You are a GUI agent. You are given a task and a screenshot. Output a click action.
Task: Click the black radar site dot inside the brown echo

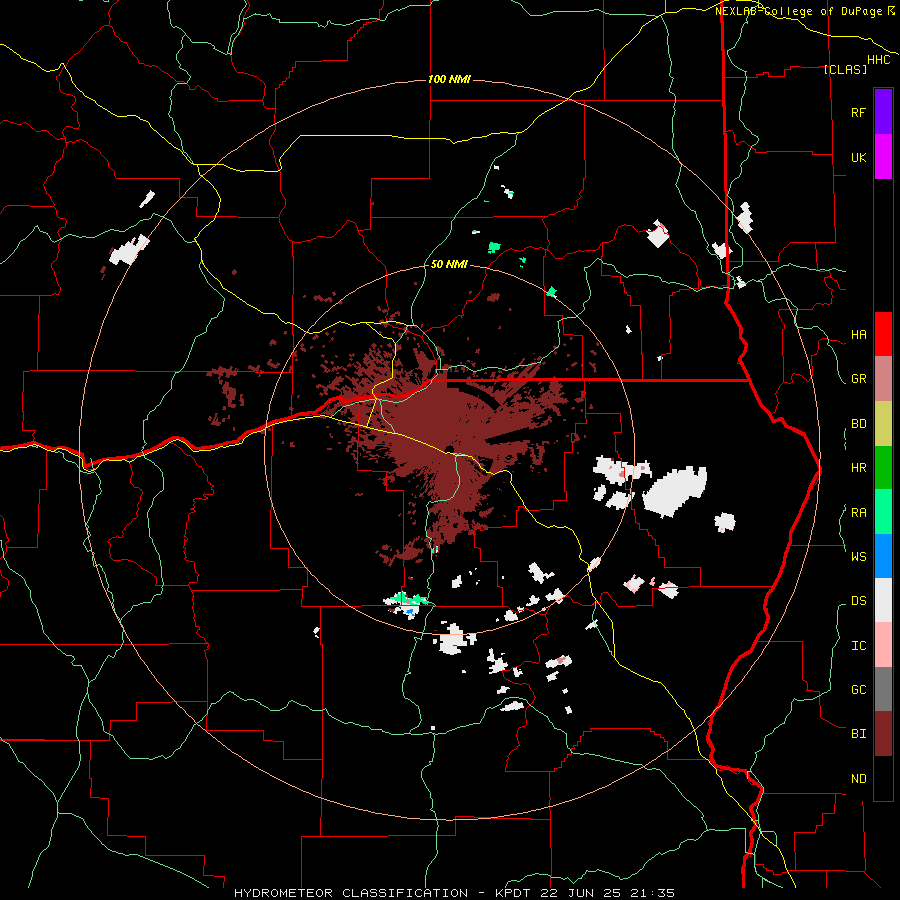(450, 449)
